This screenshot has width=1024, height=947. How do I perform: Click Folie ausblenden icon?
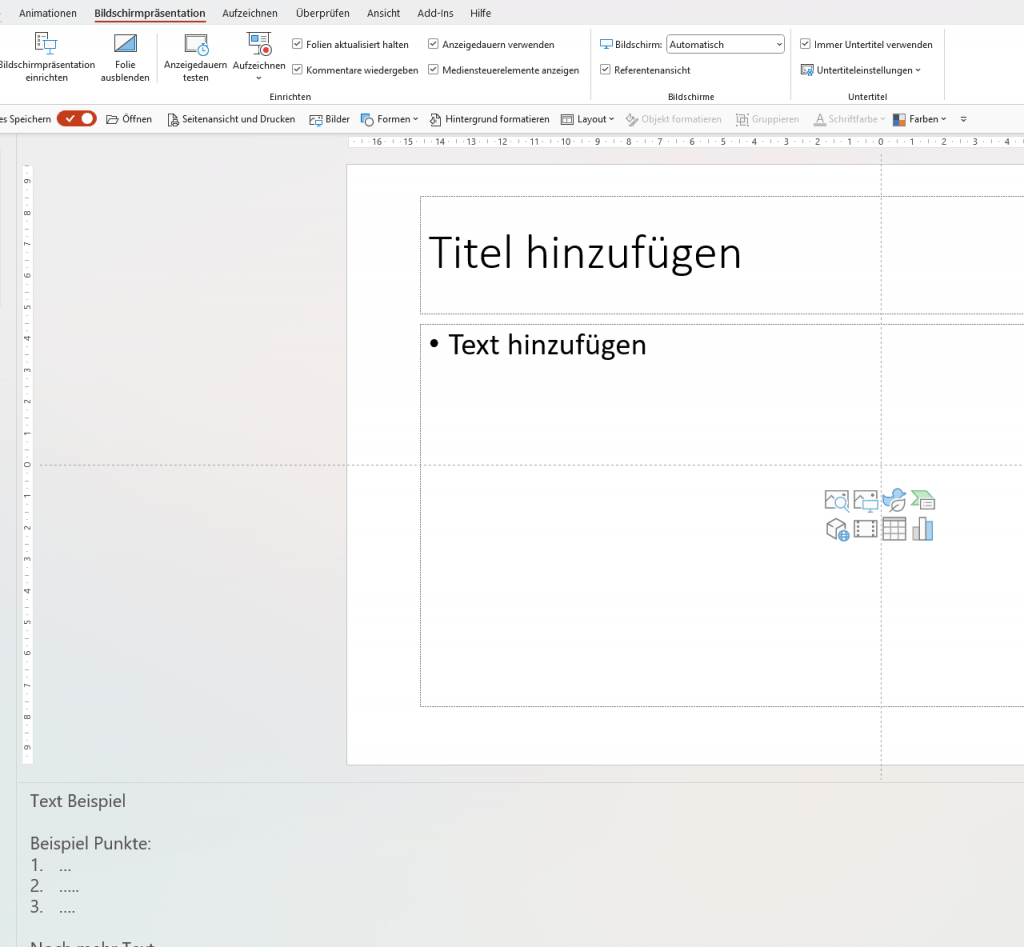point(125,43)
